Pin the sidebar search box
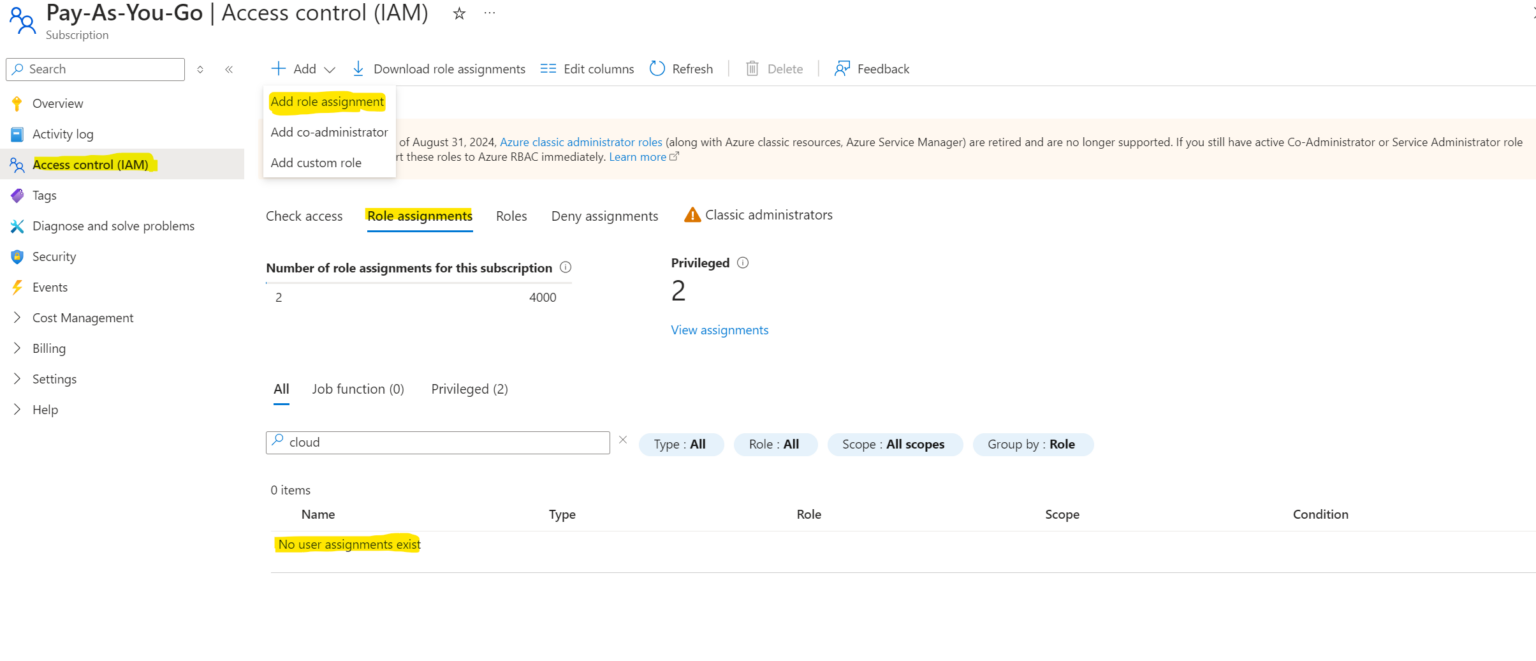This screenshot has height=661, width=1536. [200, 69]
